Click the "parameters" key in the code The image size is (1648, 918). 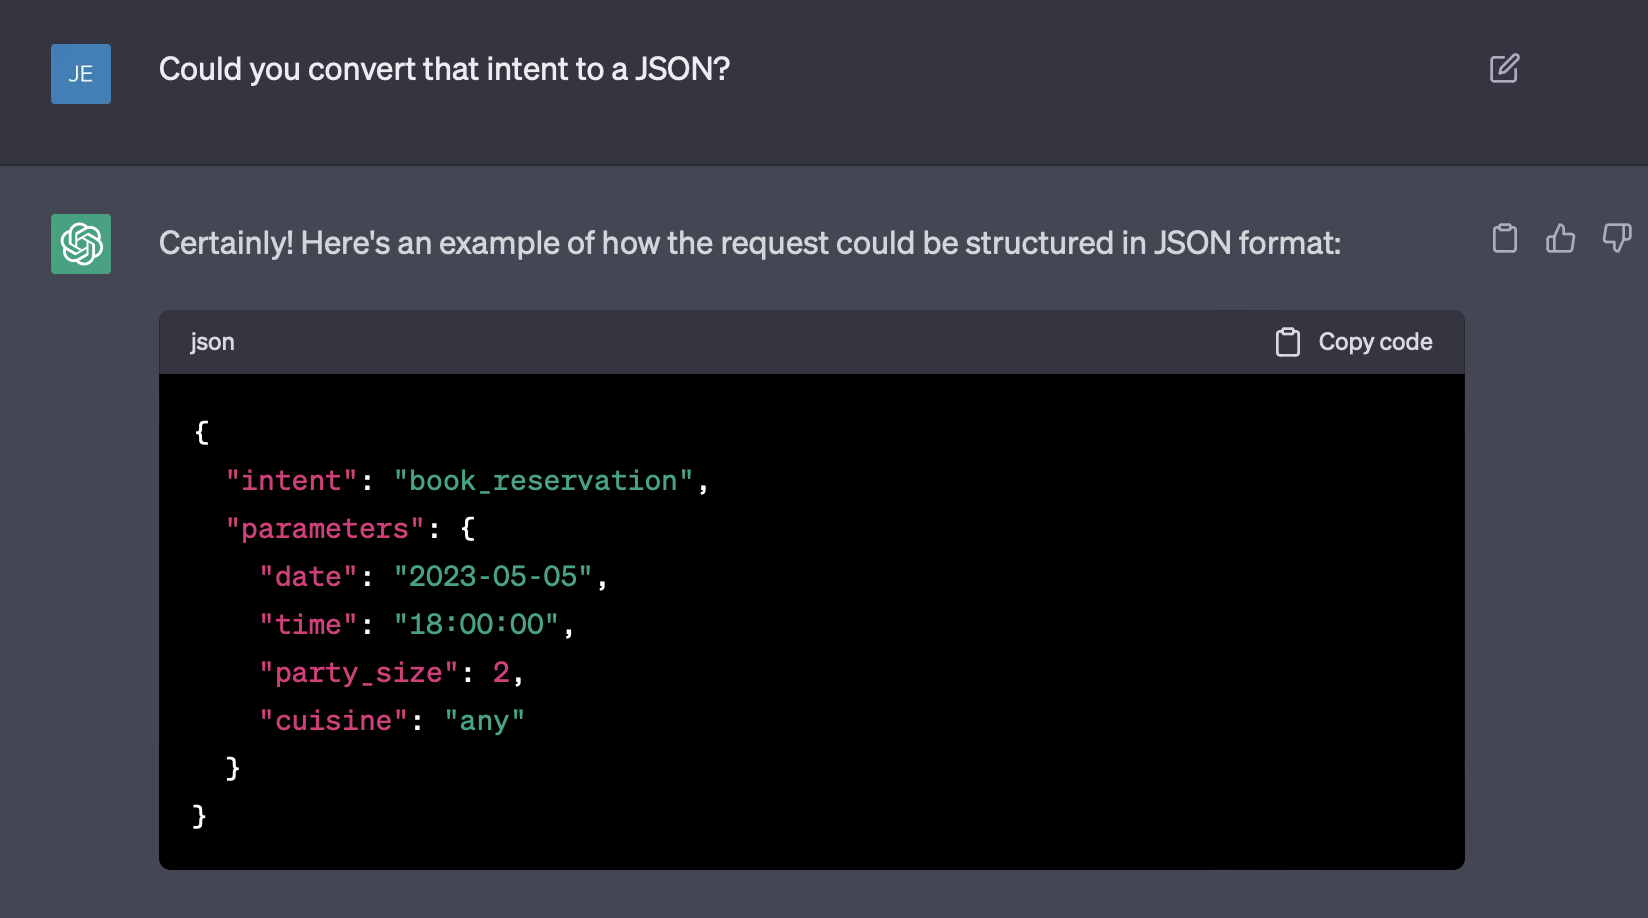(325, 529)
